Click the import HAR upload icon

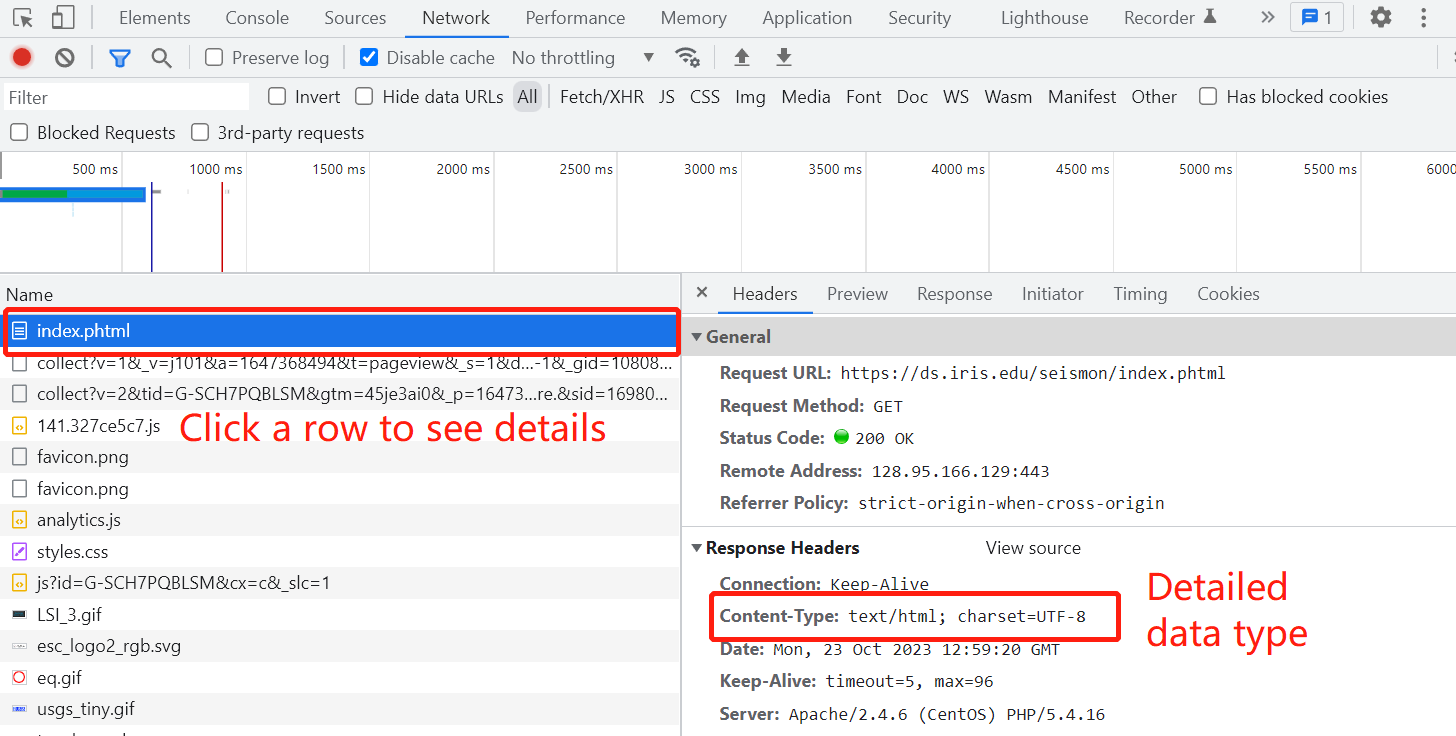pyautogui.click(x=741, y=57)
